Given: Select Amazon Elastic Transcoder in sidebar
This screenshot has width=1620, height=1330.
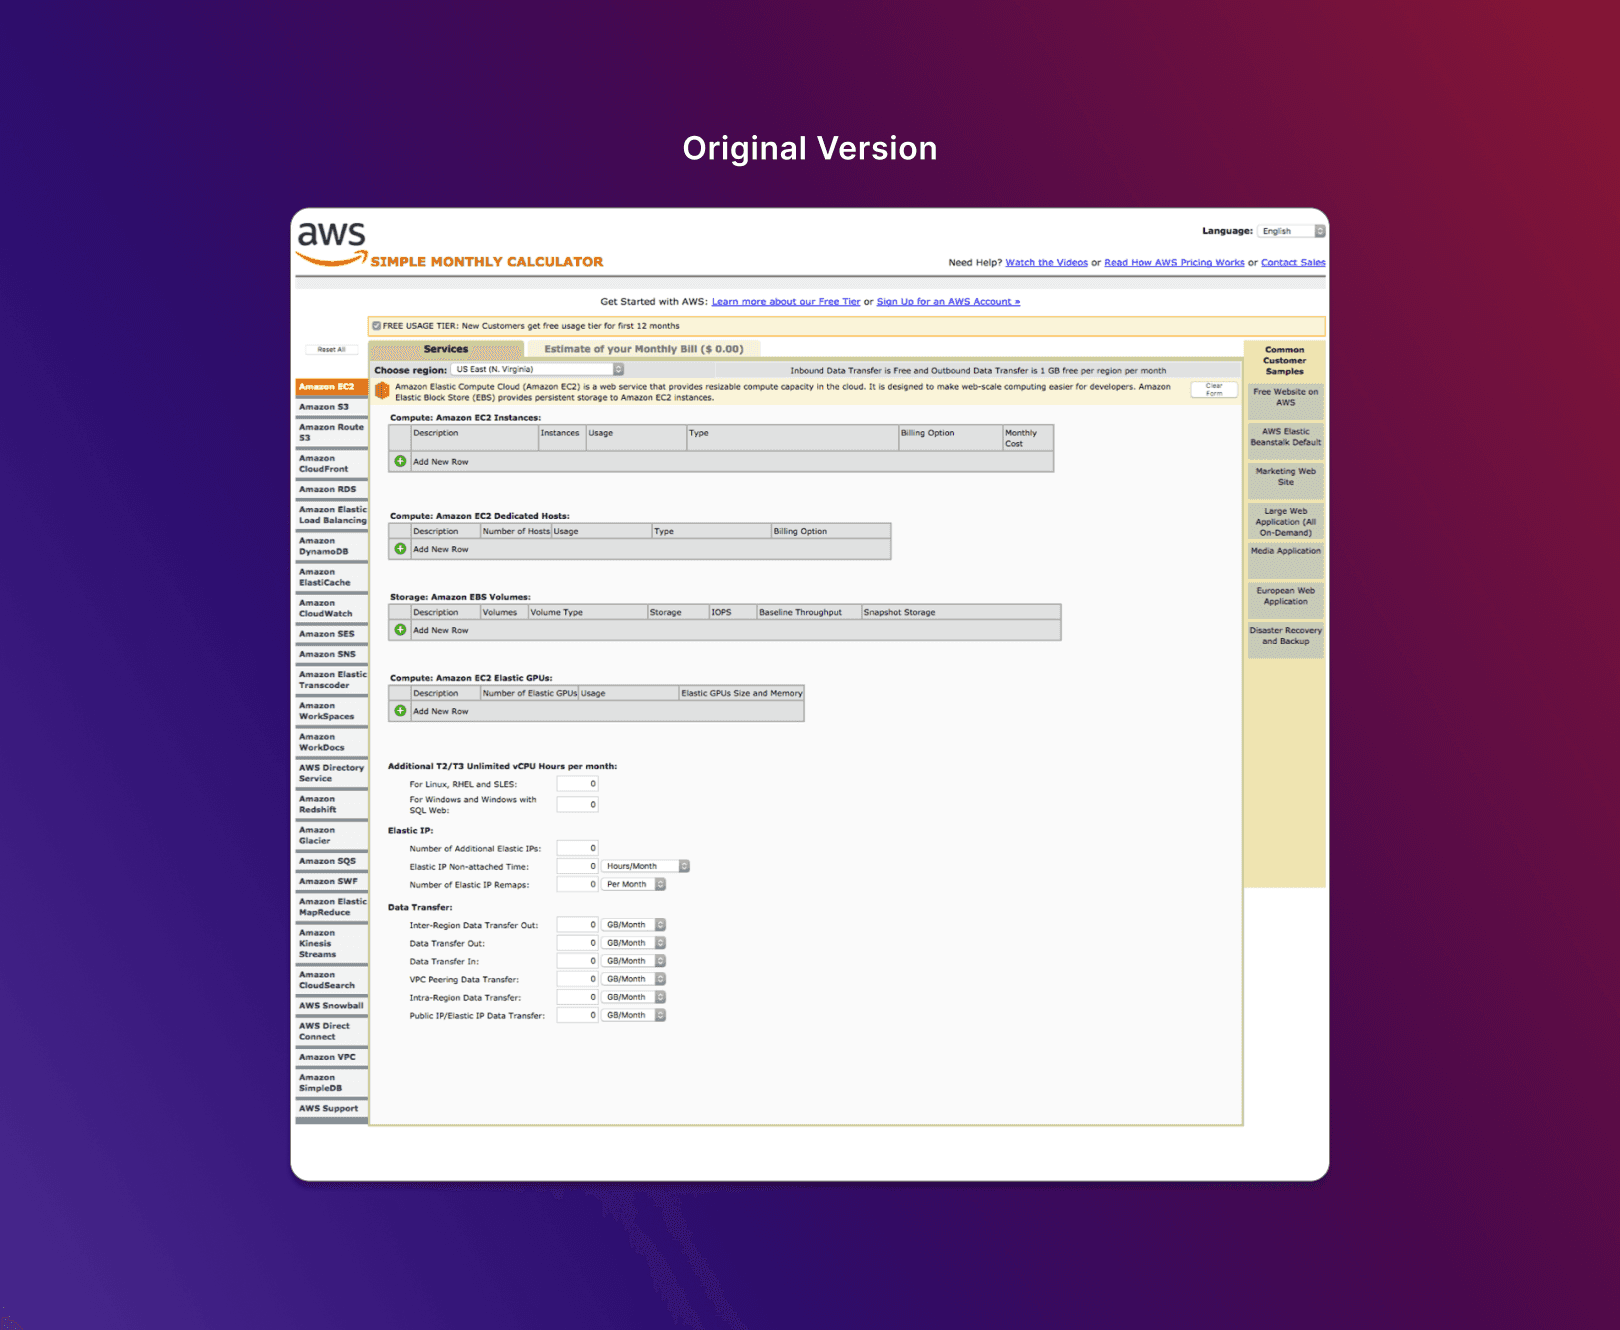Looking at the screenshot, I should point(332,680).
